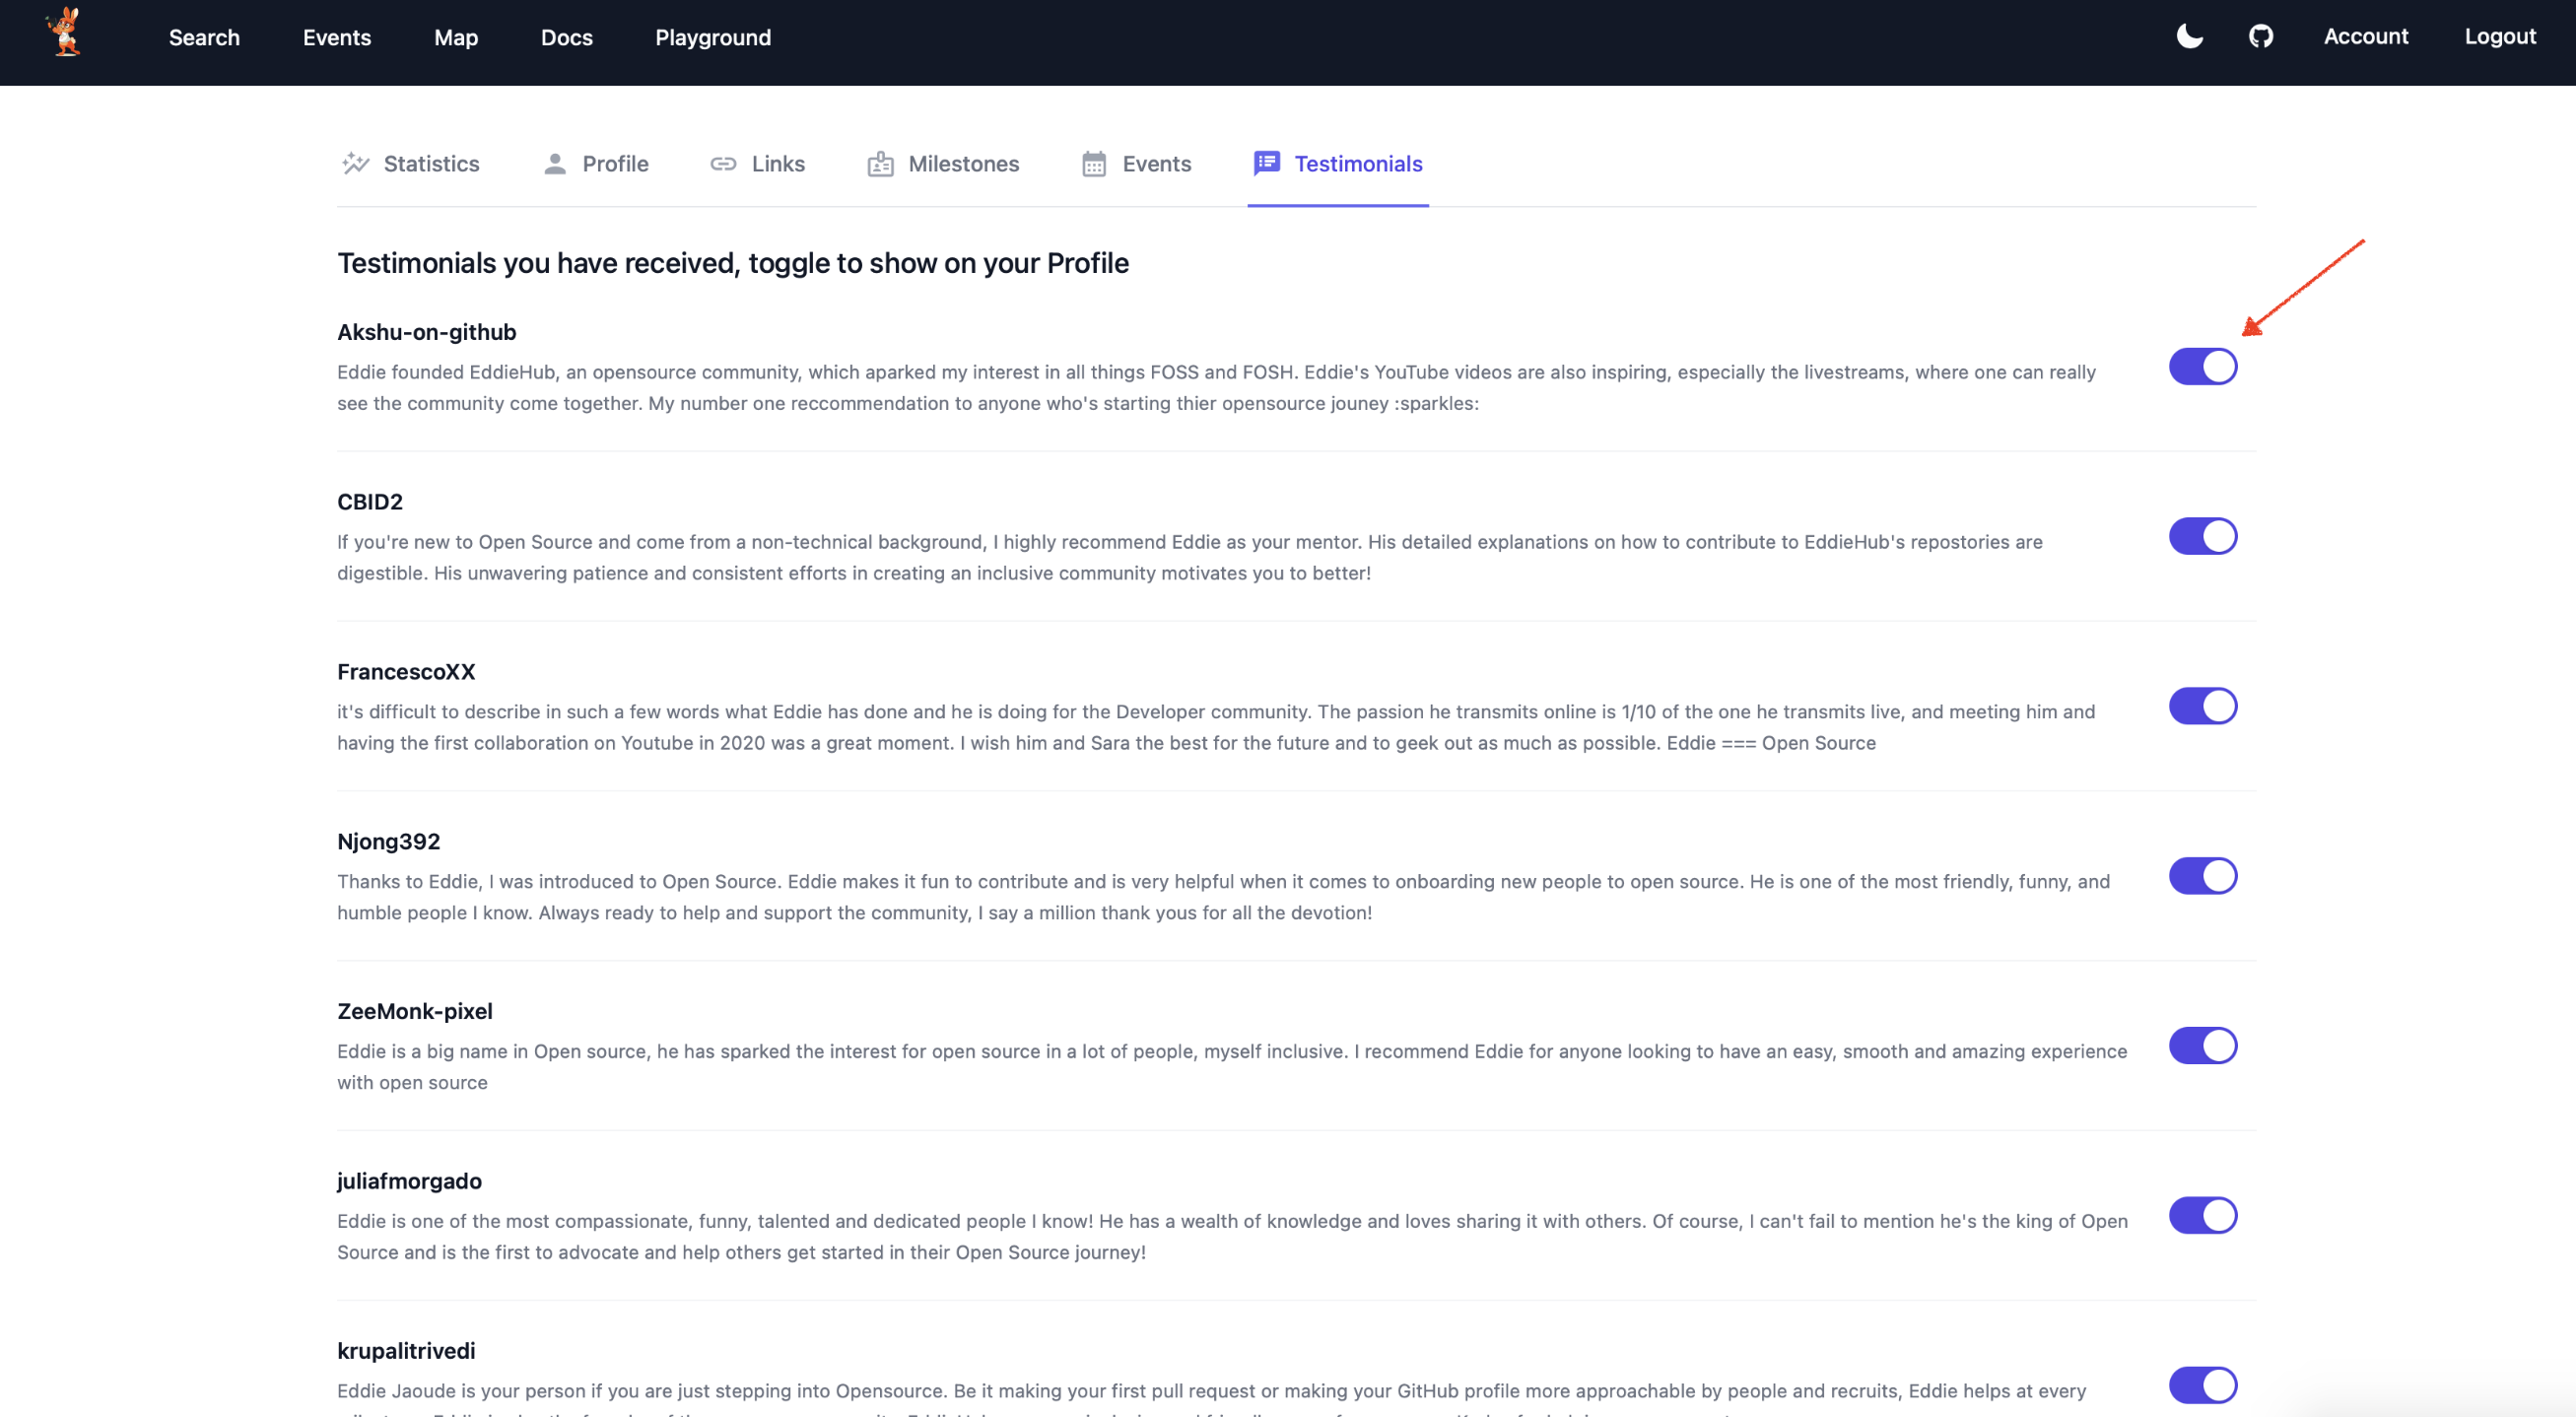Open Milestones via the badge icon

[880, 163]
